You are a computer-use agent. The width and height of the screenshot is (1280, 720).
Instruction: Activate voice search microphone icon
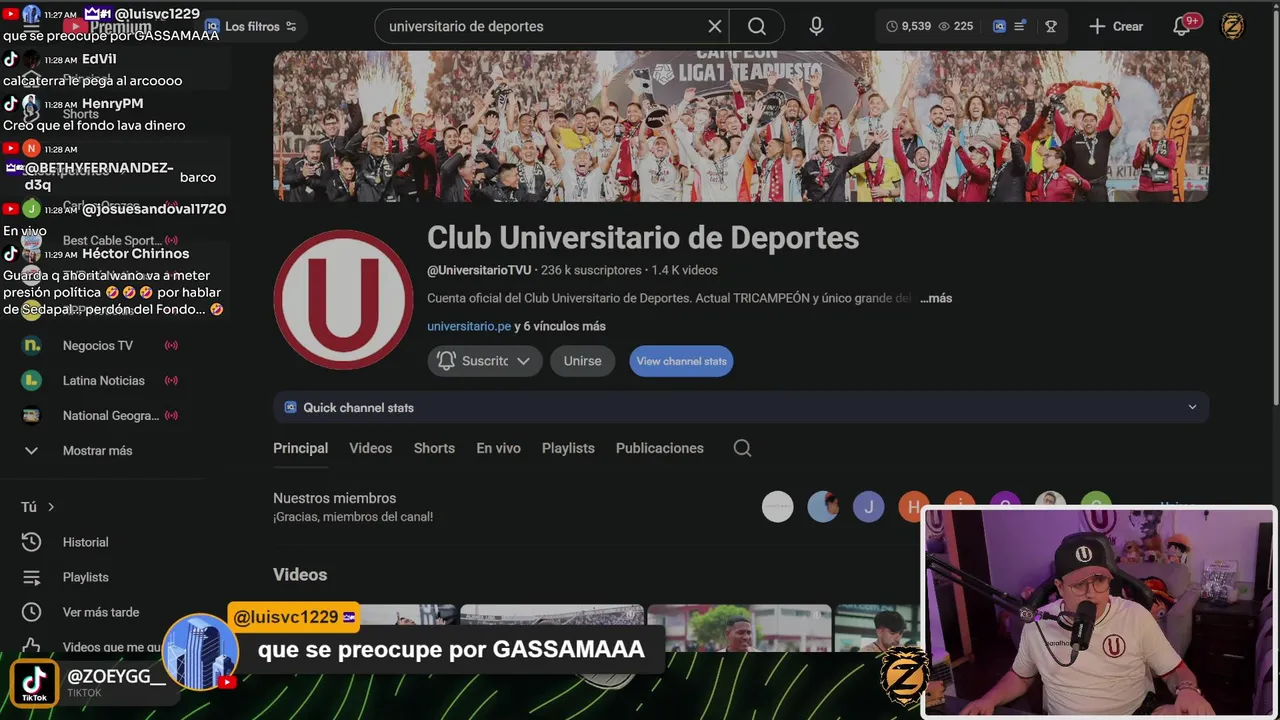816,26
